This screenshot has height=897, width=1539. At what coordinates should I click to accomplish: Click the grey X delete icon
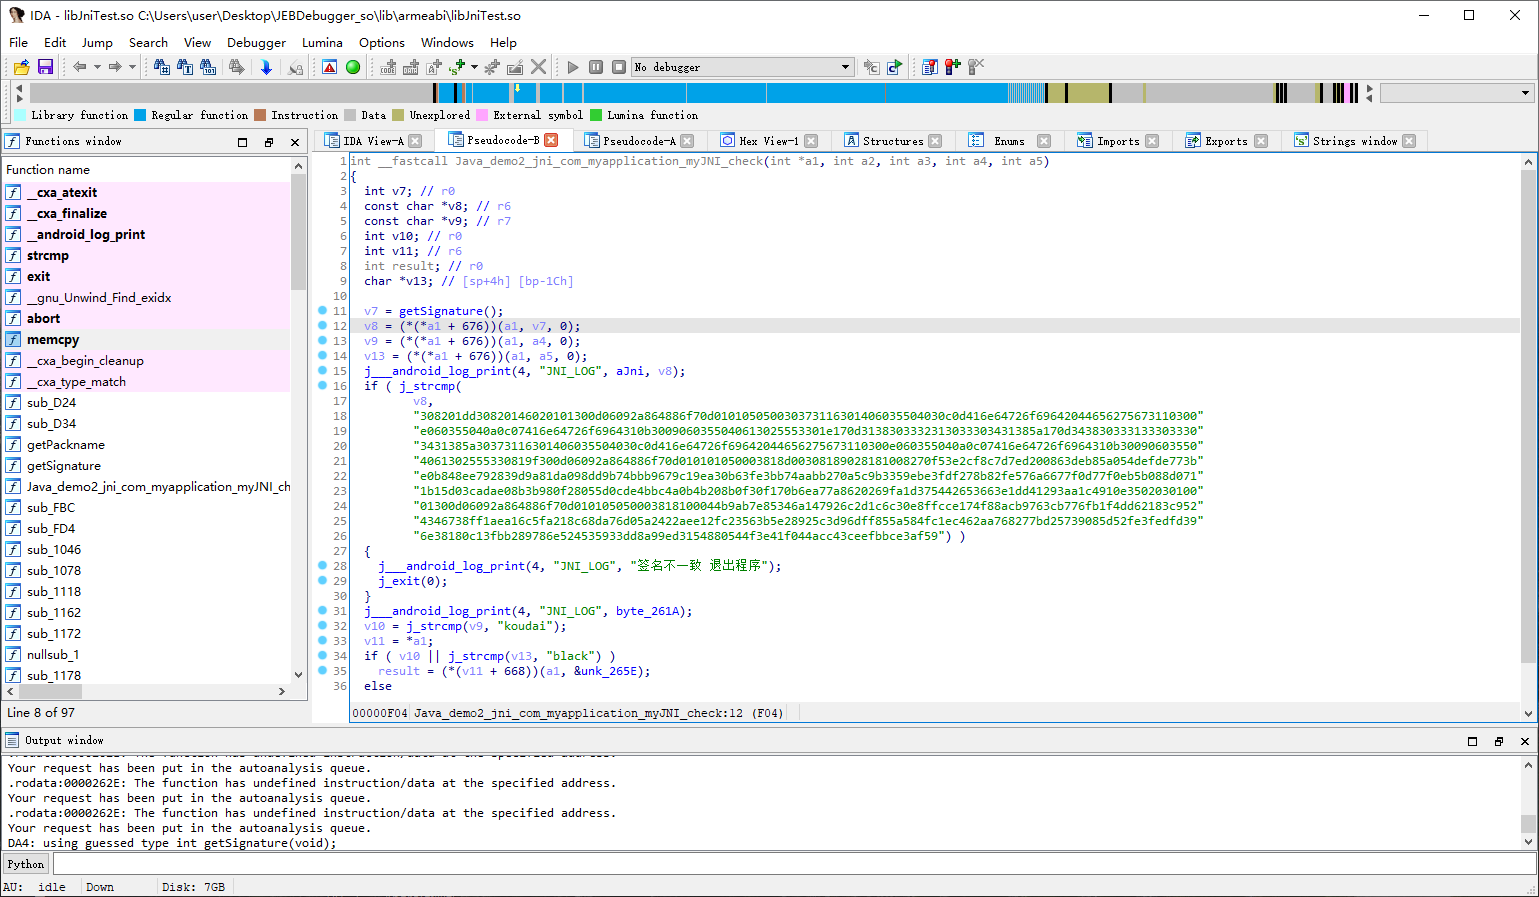(x=539, y=67)
